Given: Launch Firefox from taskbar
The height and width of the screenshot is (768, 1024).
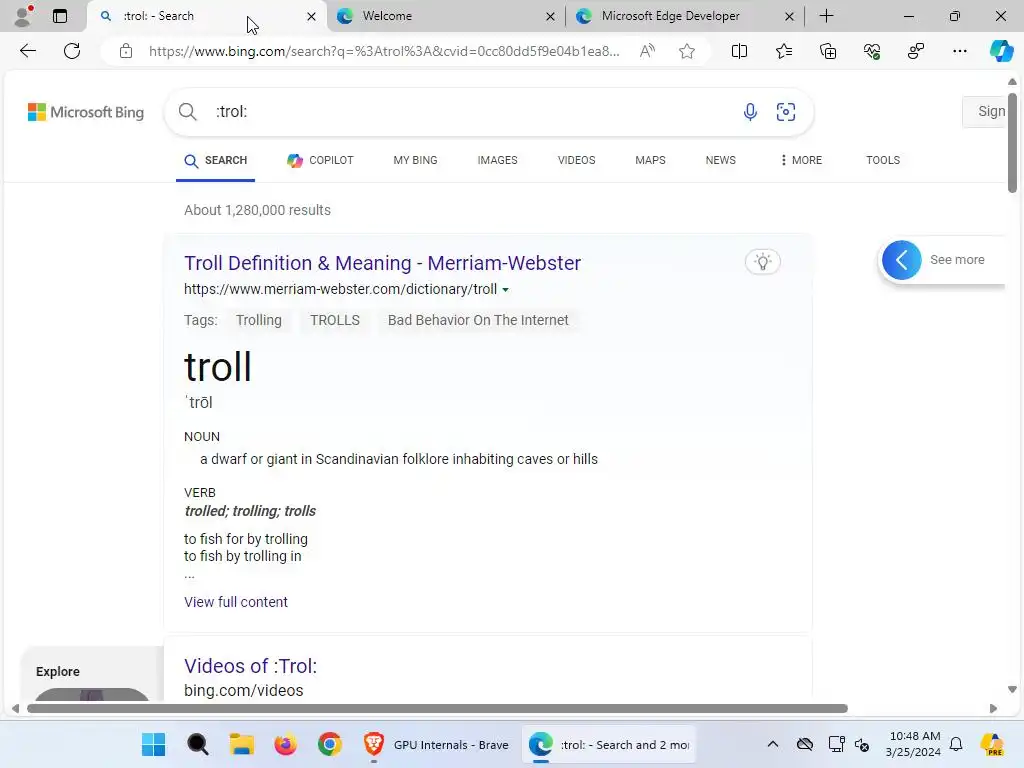Looking at the screenshot, I should click(x=285, y=744).
